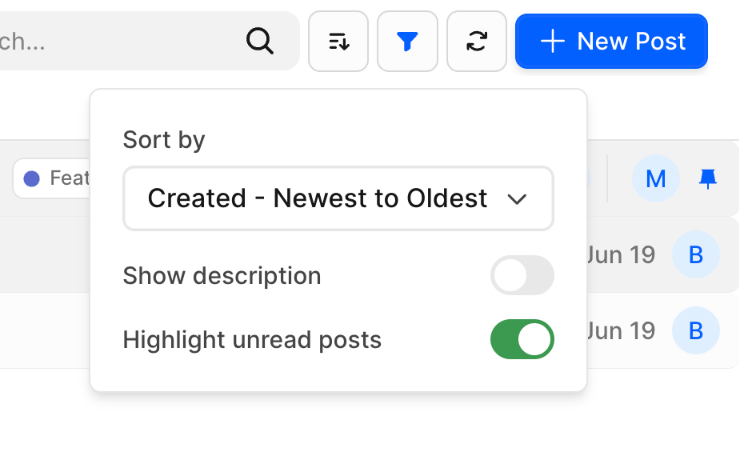Enable the Show description switch
Viewport: 739px width, 470px height.
pyautogui.click(x=521, y=276)
